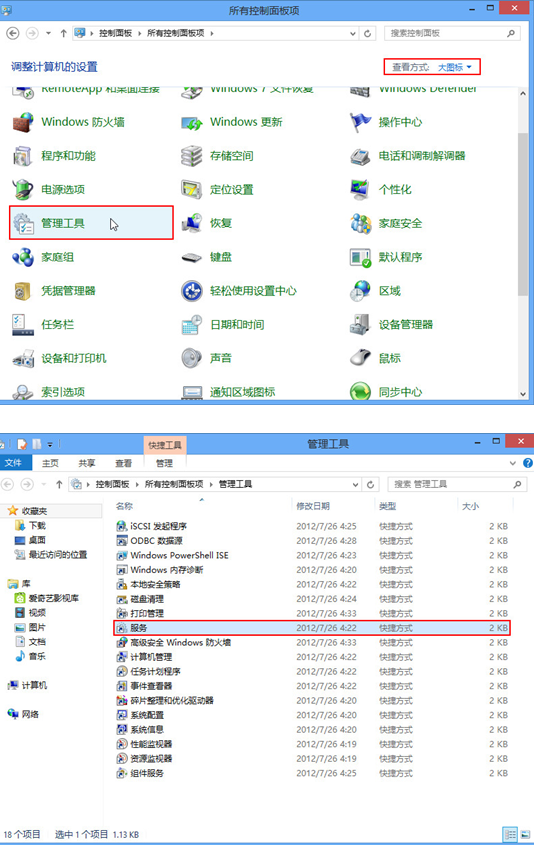This screenshot has width=534, height=846.
Task: Open 管理工具 icon in control panel
Action: [23, 223]
